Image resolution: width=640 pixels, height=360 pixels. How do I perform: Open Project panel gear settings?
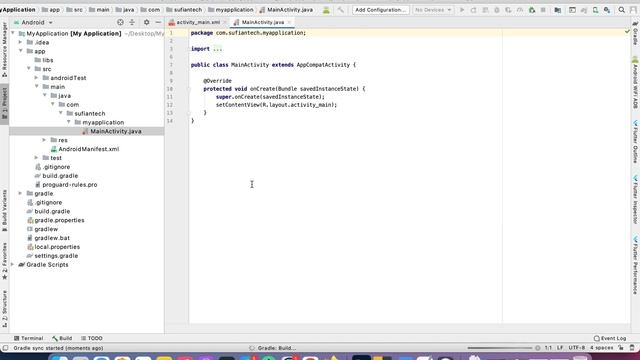[147, 22]
